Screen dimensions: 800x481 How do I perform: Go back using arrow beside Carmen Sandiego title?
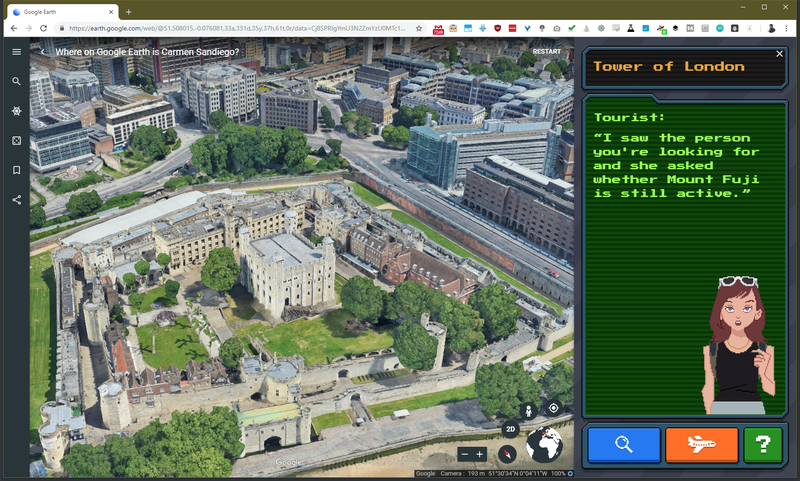(x=42, y=52)
